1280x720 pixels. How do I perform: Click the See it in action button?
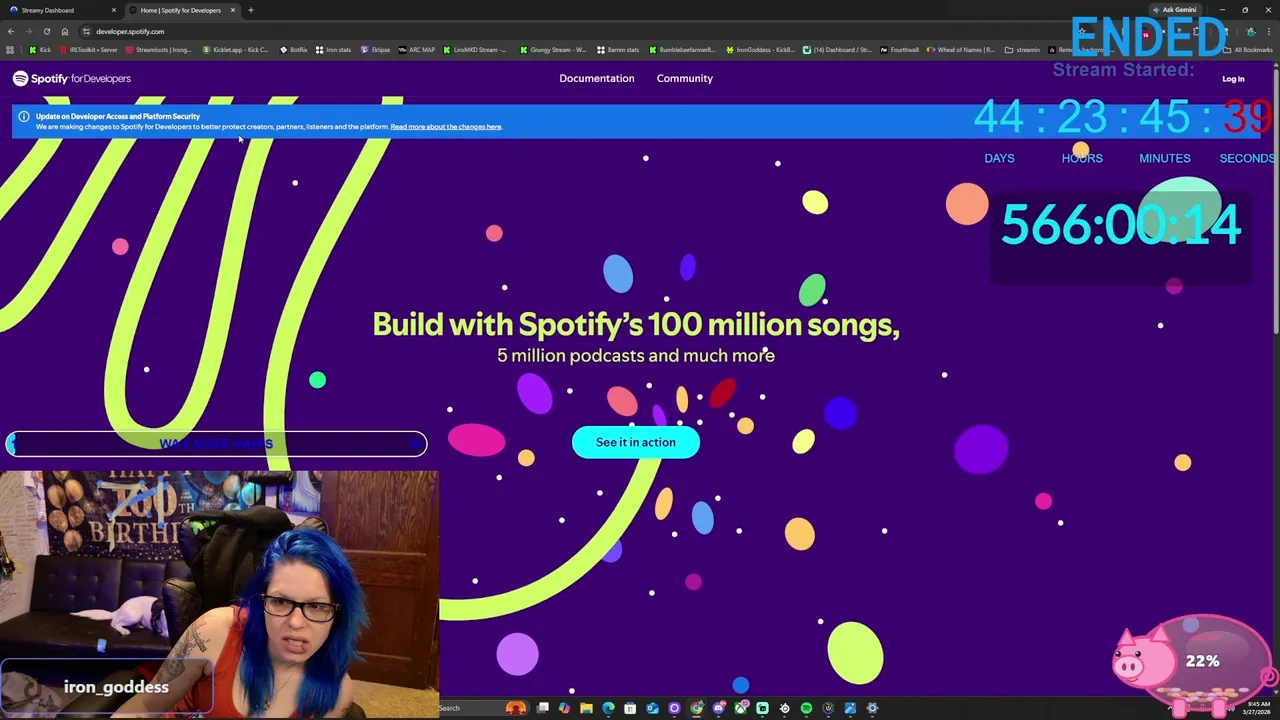pyautogui.click(x=635, y=442)
